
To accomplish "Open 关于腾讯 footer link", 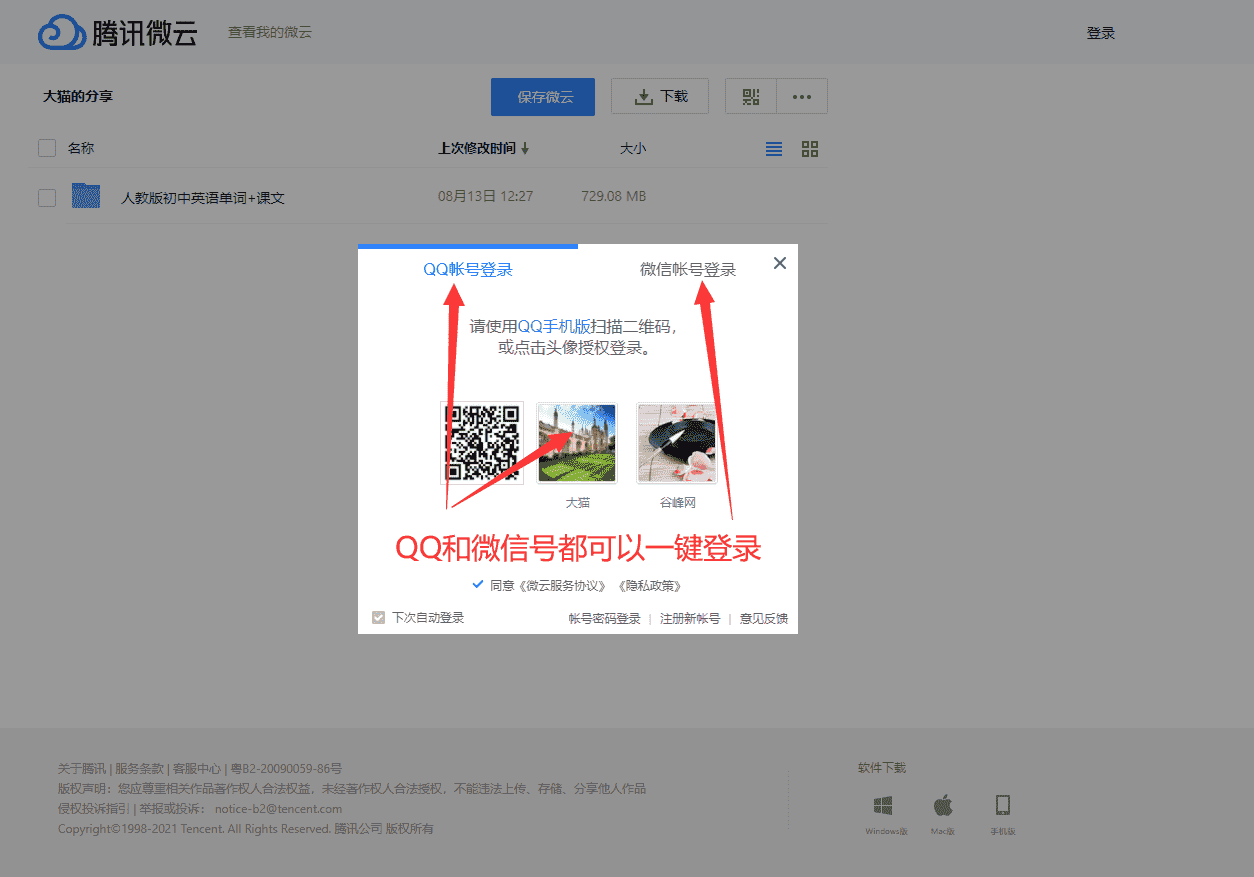I will click(82, 769).
